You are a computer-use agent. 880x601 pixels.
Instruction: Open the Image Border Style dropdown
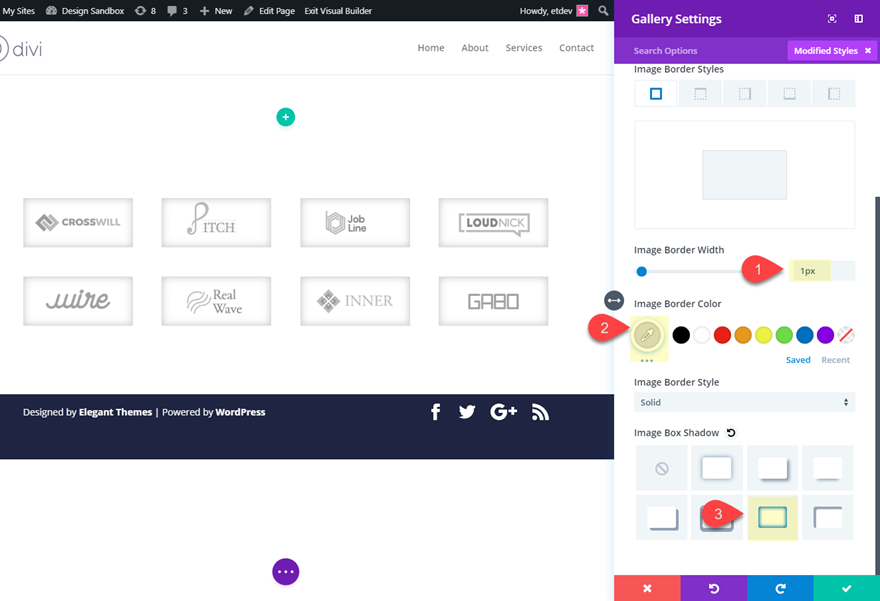pos(744,402)
